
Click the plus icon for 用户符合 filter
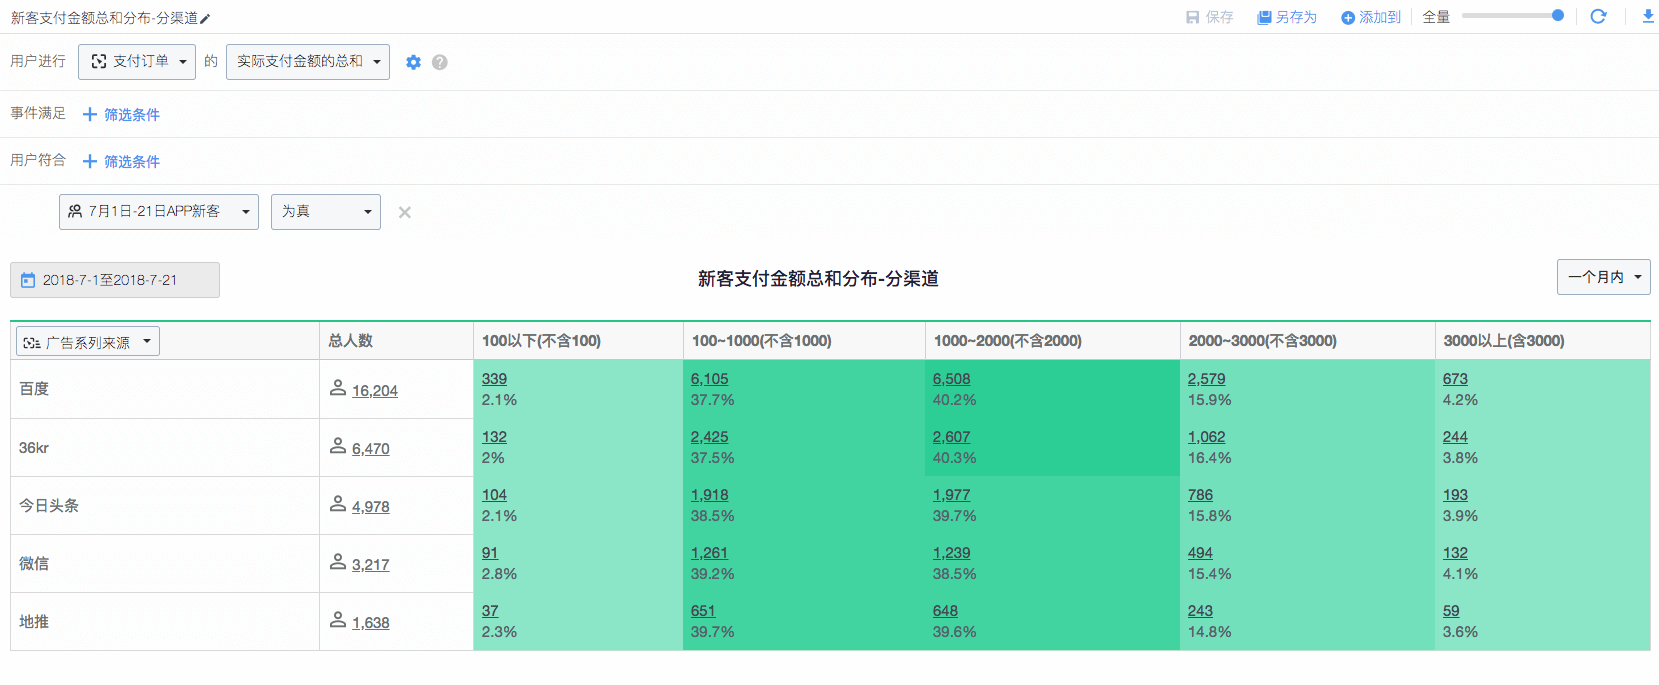tap(90, 161)
